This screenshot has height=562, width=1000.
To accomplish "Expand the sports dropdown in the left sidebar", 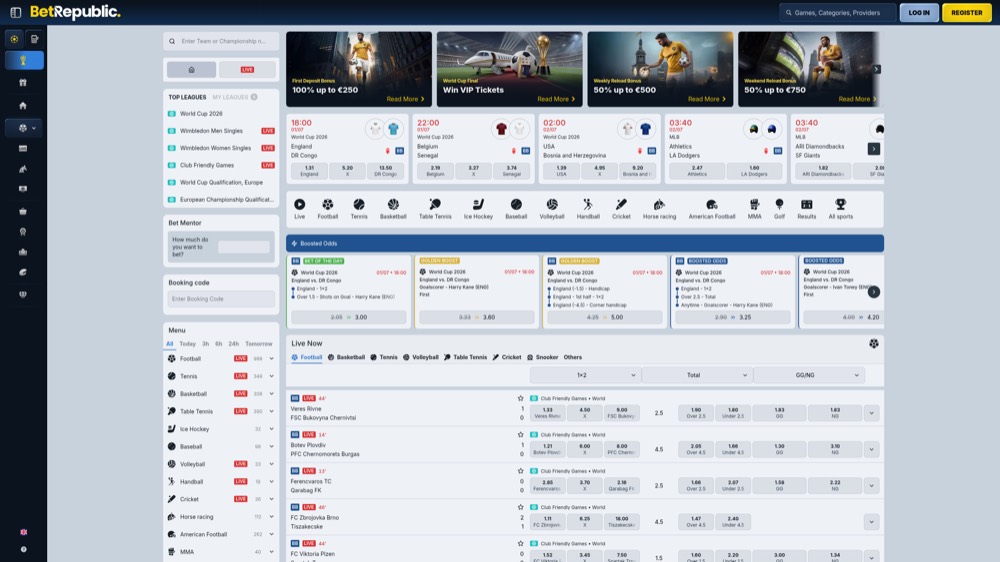I will pos(24,128).
